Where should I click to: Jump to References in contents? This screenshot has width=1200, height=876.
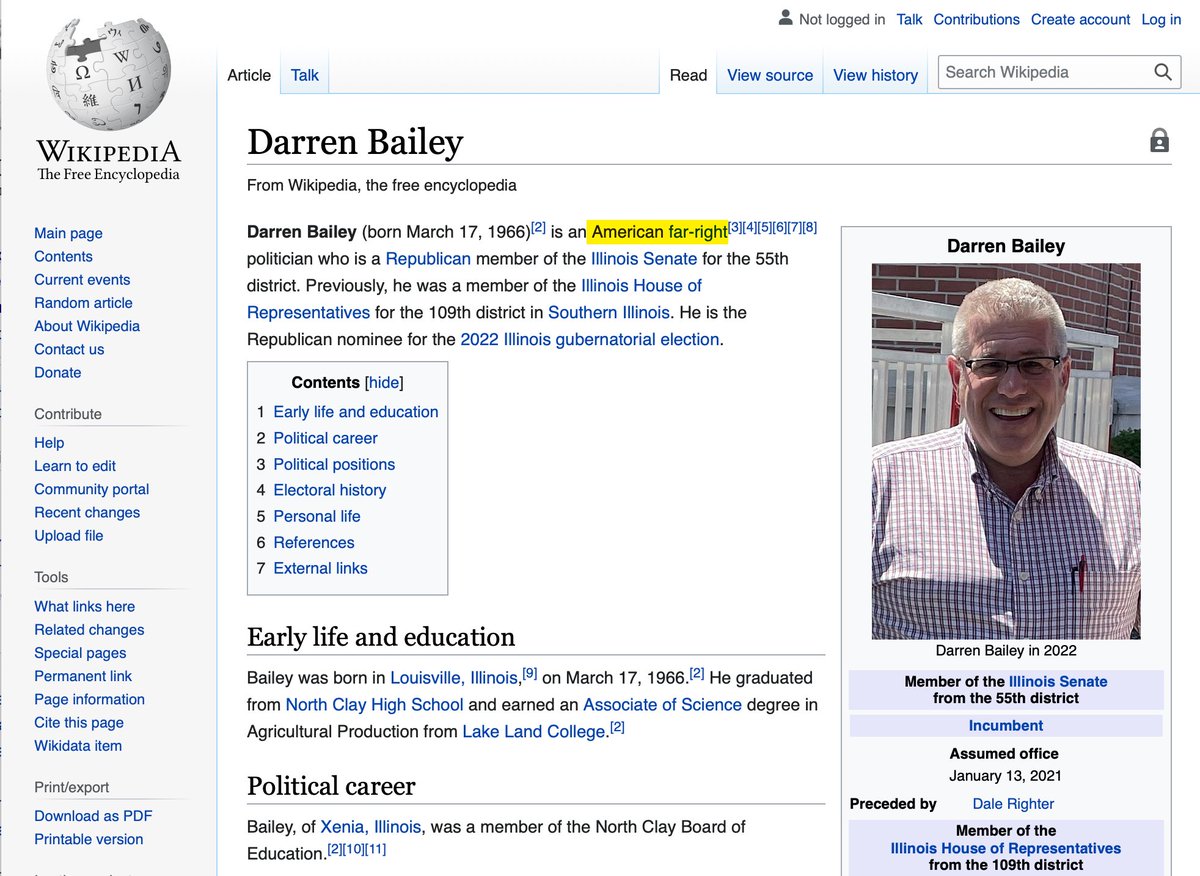314,542
